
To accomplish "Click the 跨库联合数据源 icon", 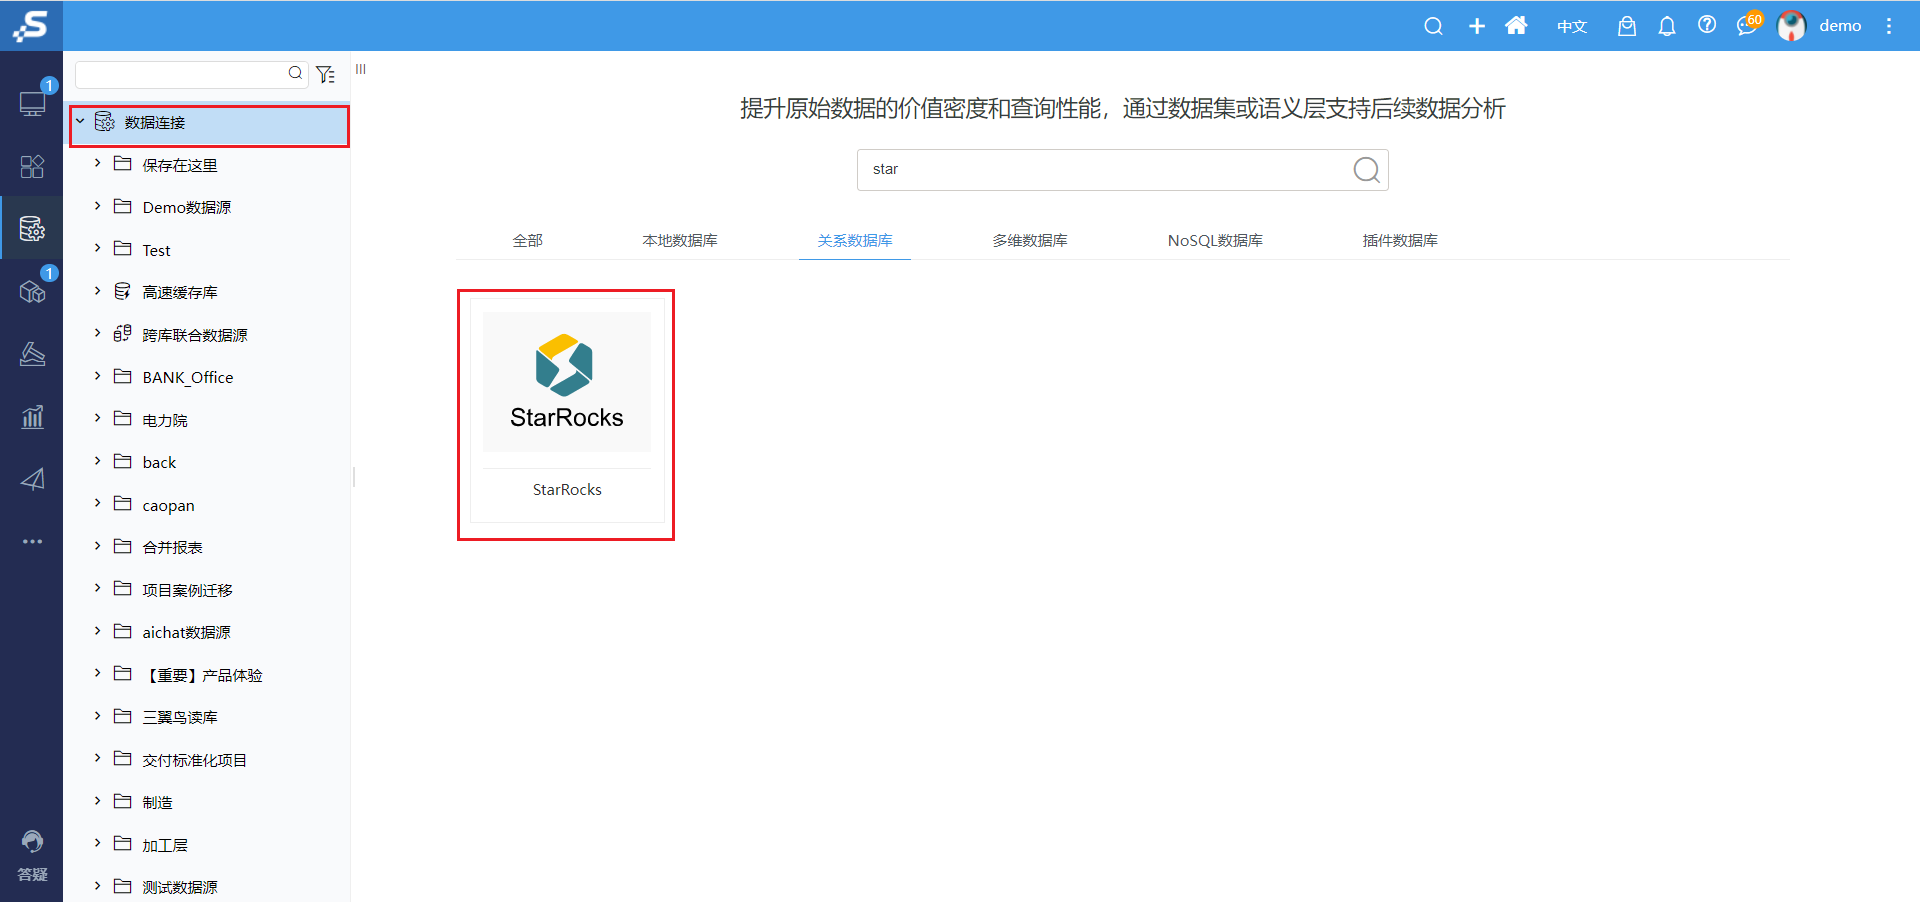I will pos(122,333).
